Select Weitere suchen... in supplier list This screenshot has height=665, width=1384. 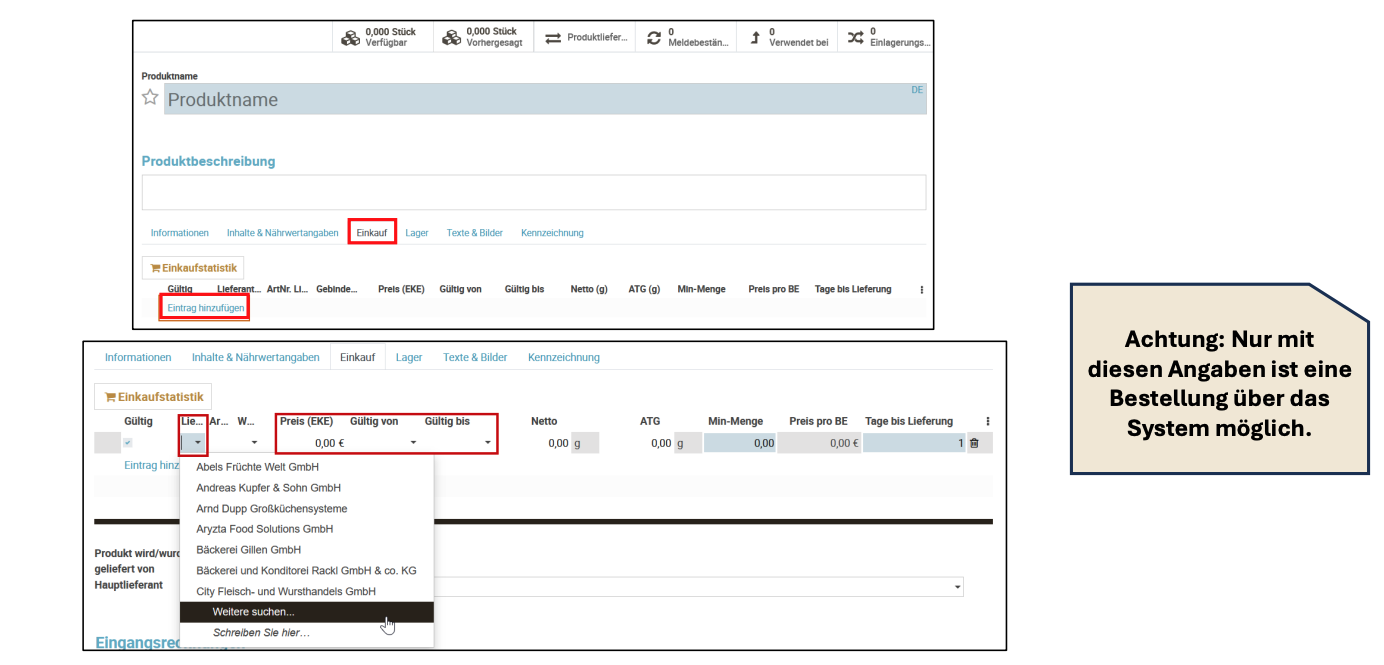tap(253, 612)
